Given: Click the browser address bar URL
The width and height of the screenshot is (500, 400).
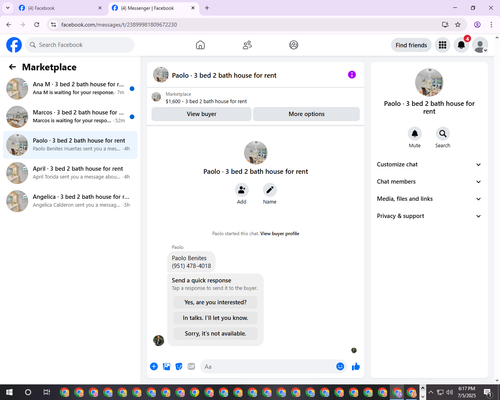Looking at the screenshot, I should click(x=119, y=25).
